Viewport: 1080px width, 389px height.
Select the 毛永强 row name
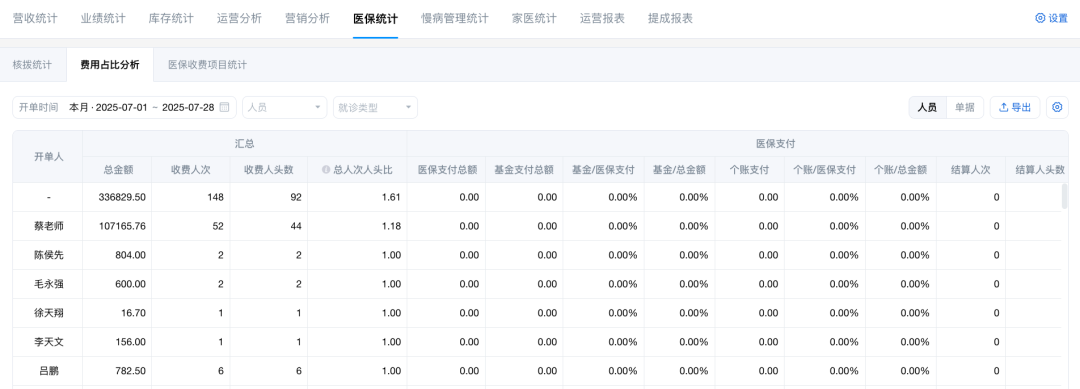pyautogui.click(x=48, y=284)
